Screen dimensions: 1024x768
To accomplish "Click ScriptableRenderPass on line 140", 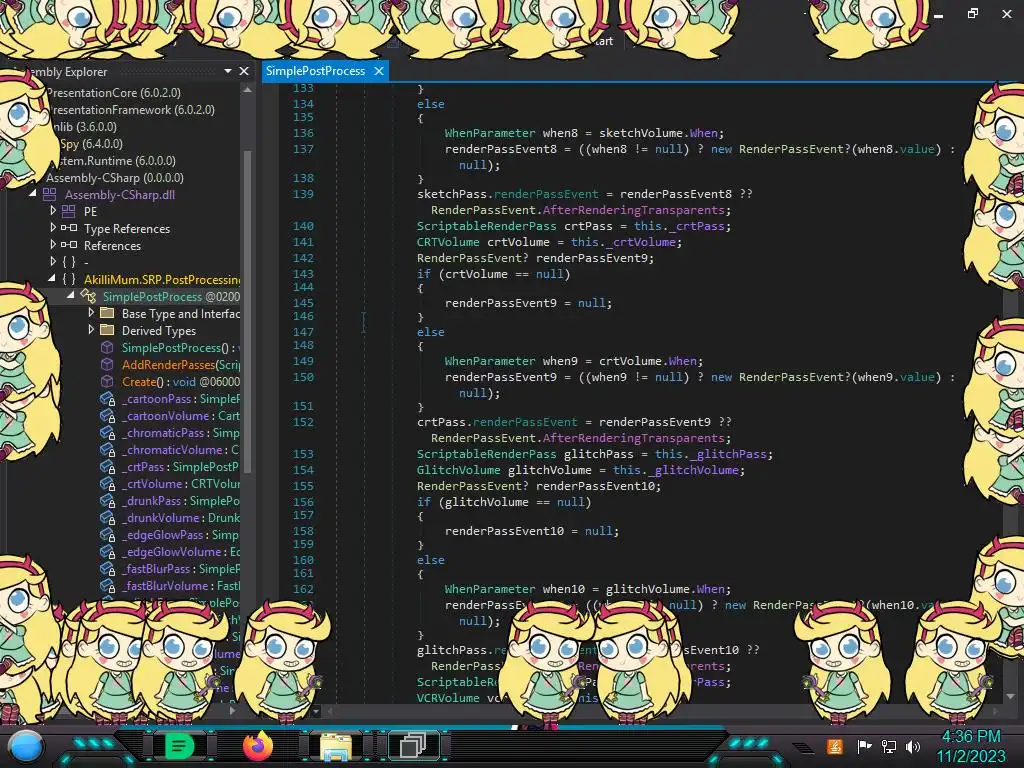I will [487, 226].
